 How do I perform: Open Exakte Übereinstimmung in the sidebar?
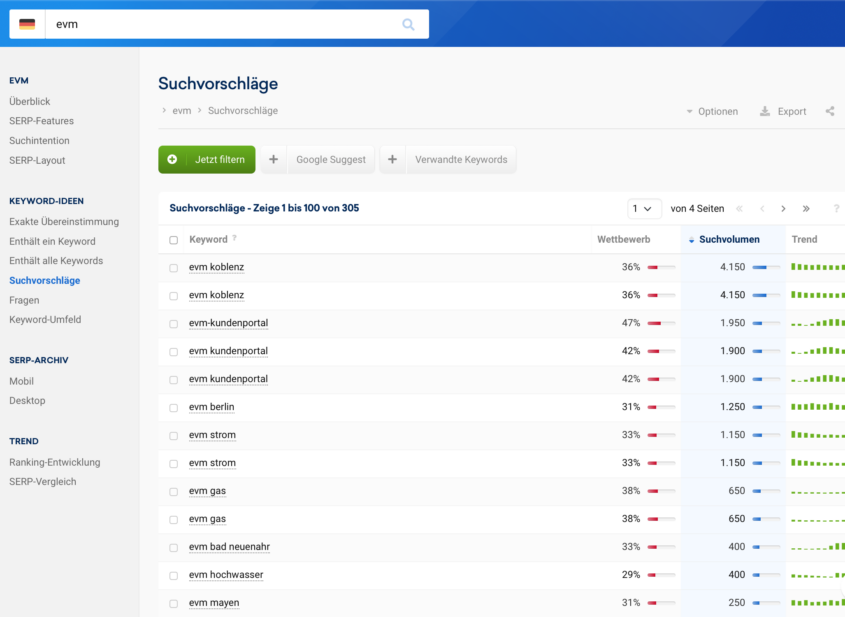click(64, 221)
